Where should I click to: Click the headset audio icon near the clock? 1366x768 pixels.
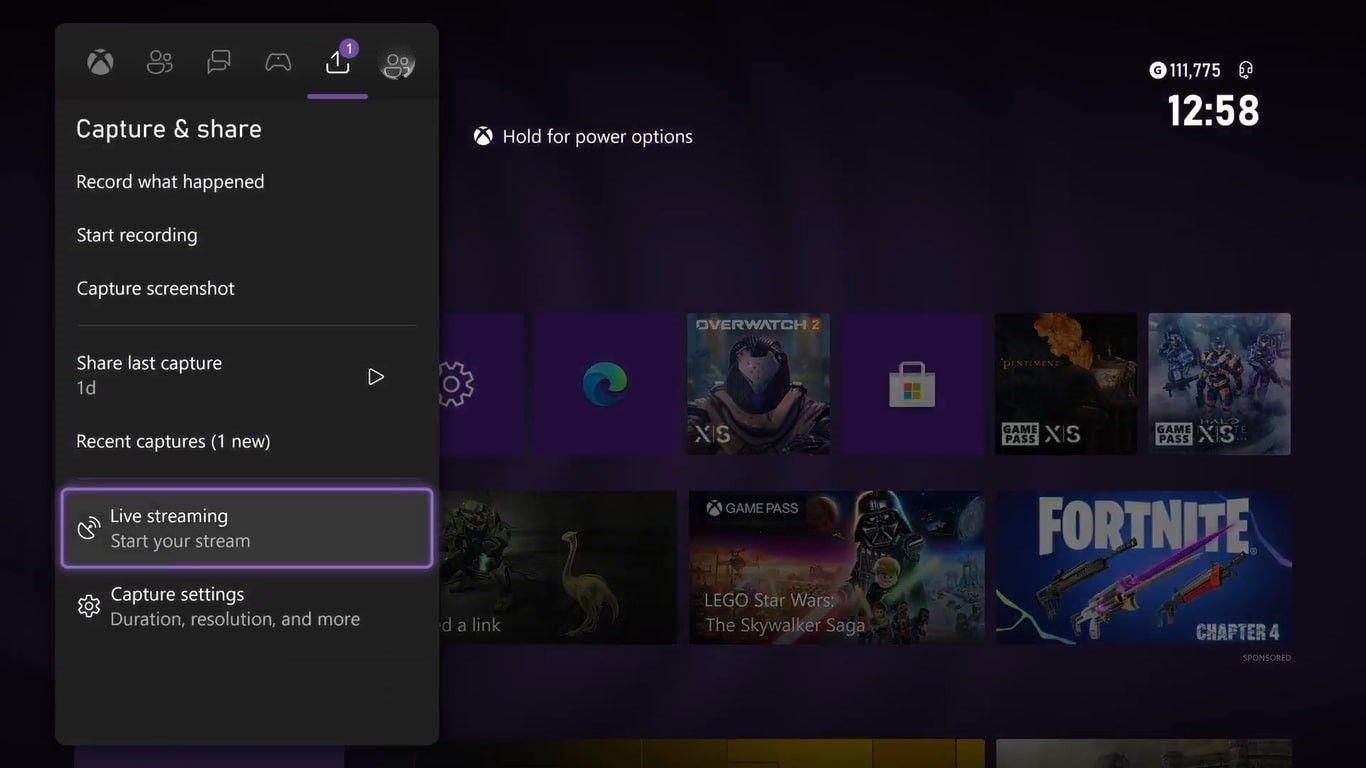tap(1245, 69)
